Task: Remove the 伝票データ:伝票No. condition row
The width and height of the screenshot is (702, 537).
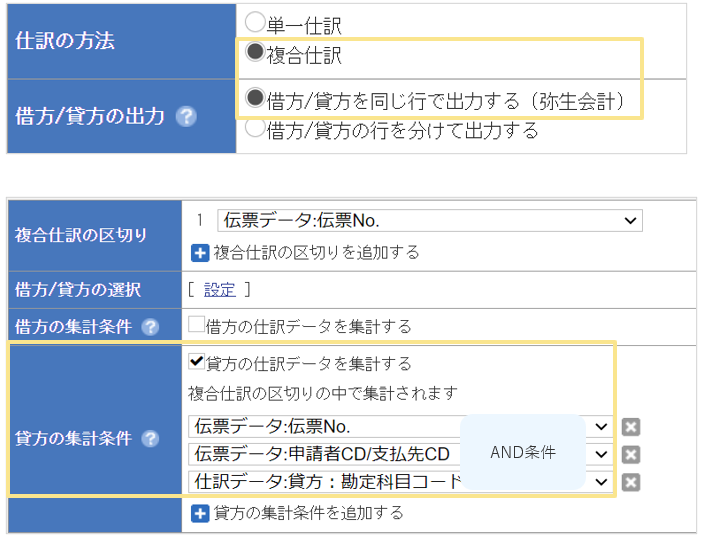Action: point(630,427)
